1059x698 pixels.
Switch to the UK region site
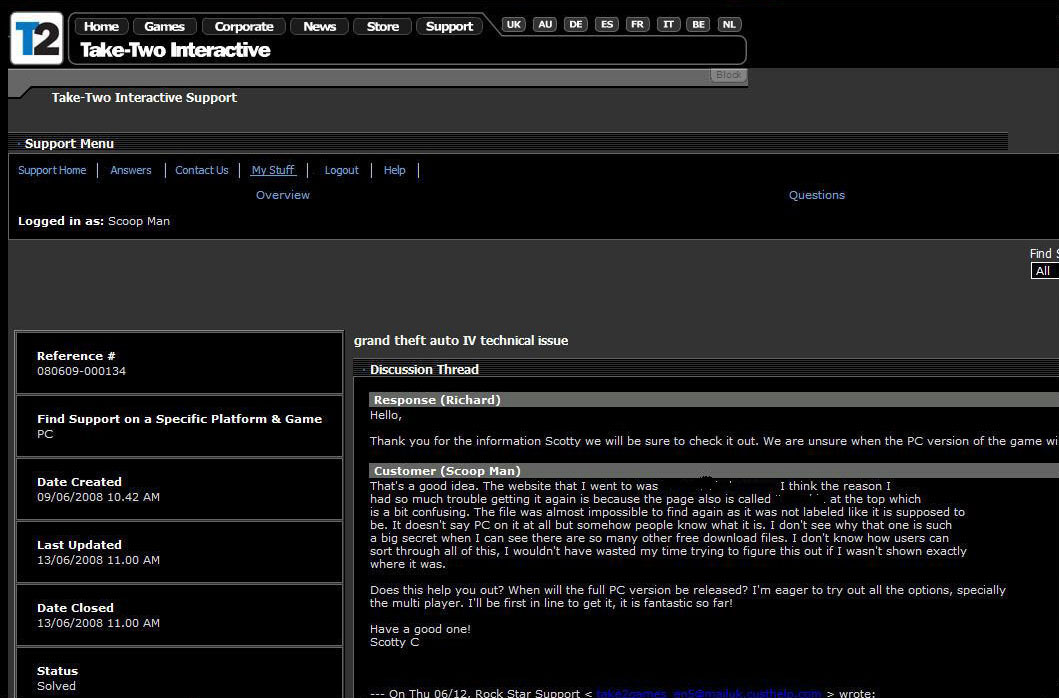coord(513,24)
